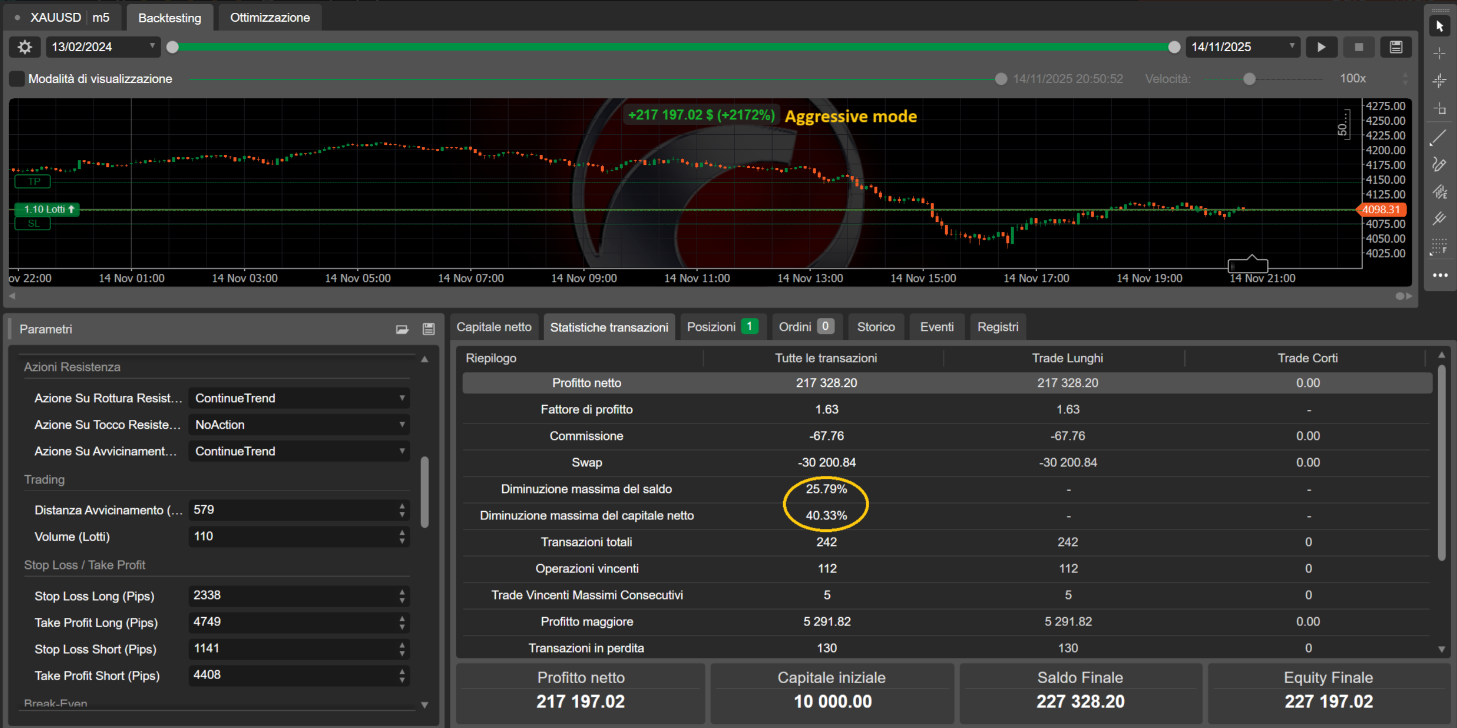Select the Fibonacci grid tool
The width and height of the screenshot is (1457, 728).
click(1440, 246)
